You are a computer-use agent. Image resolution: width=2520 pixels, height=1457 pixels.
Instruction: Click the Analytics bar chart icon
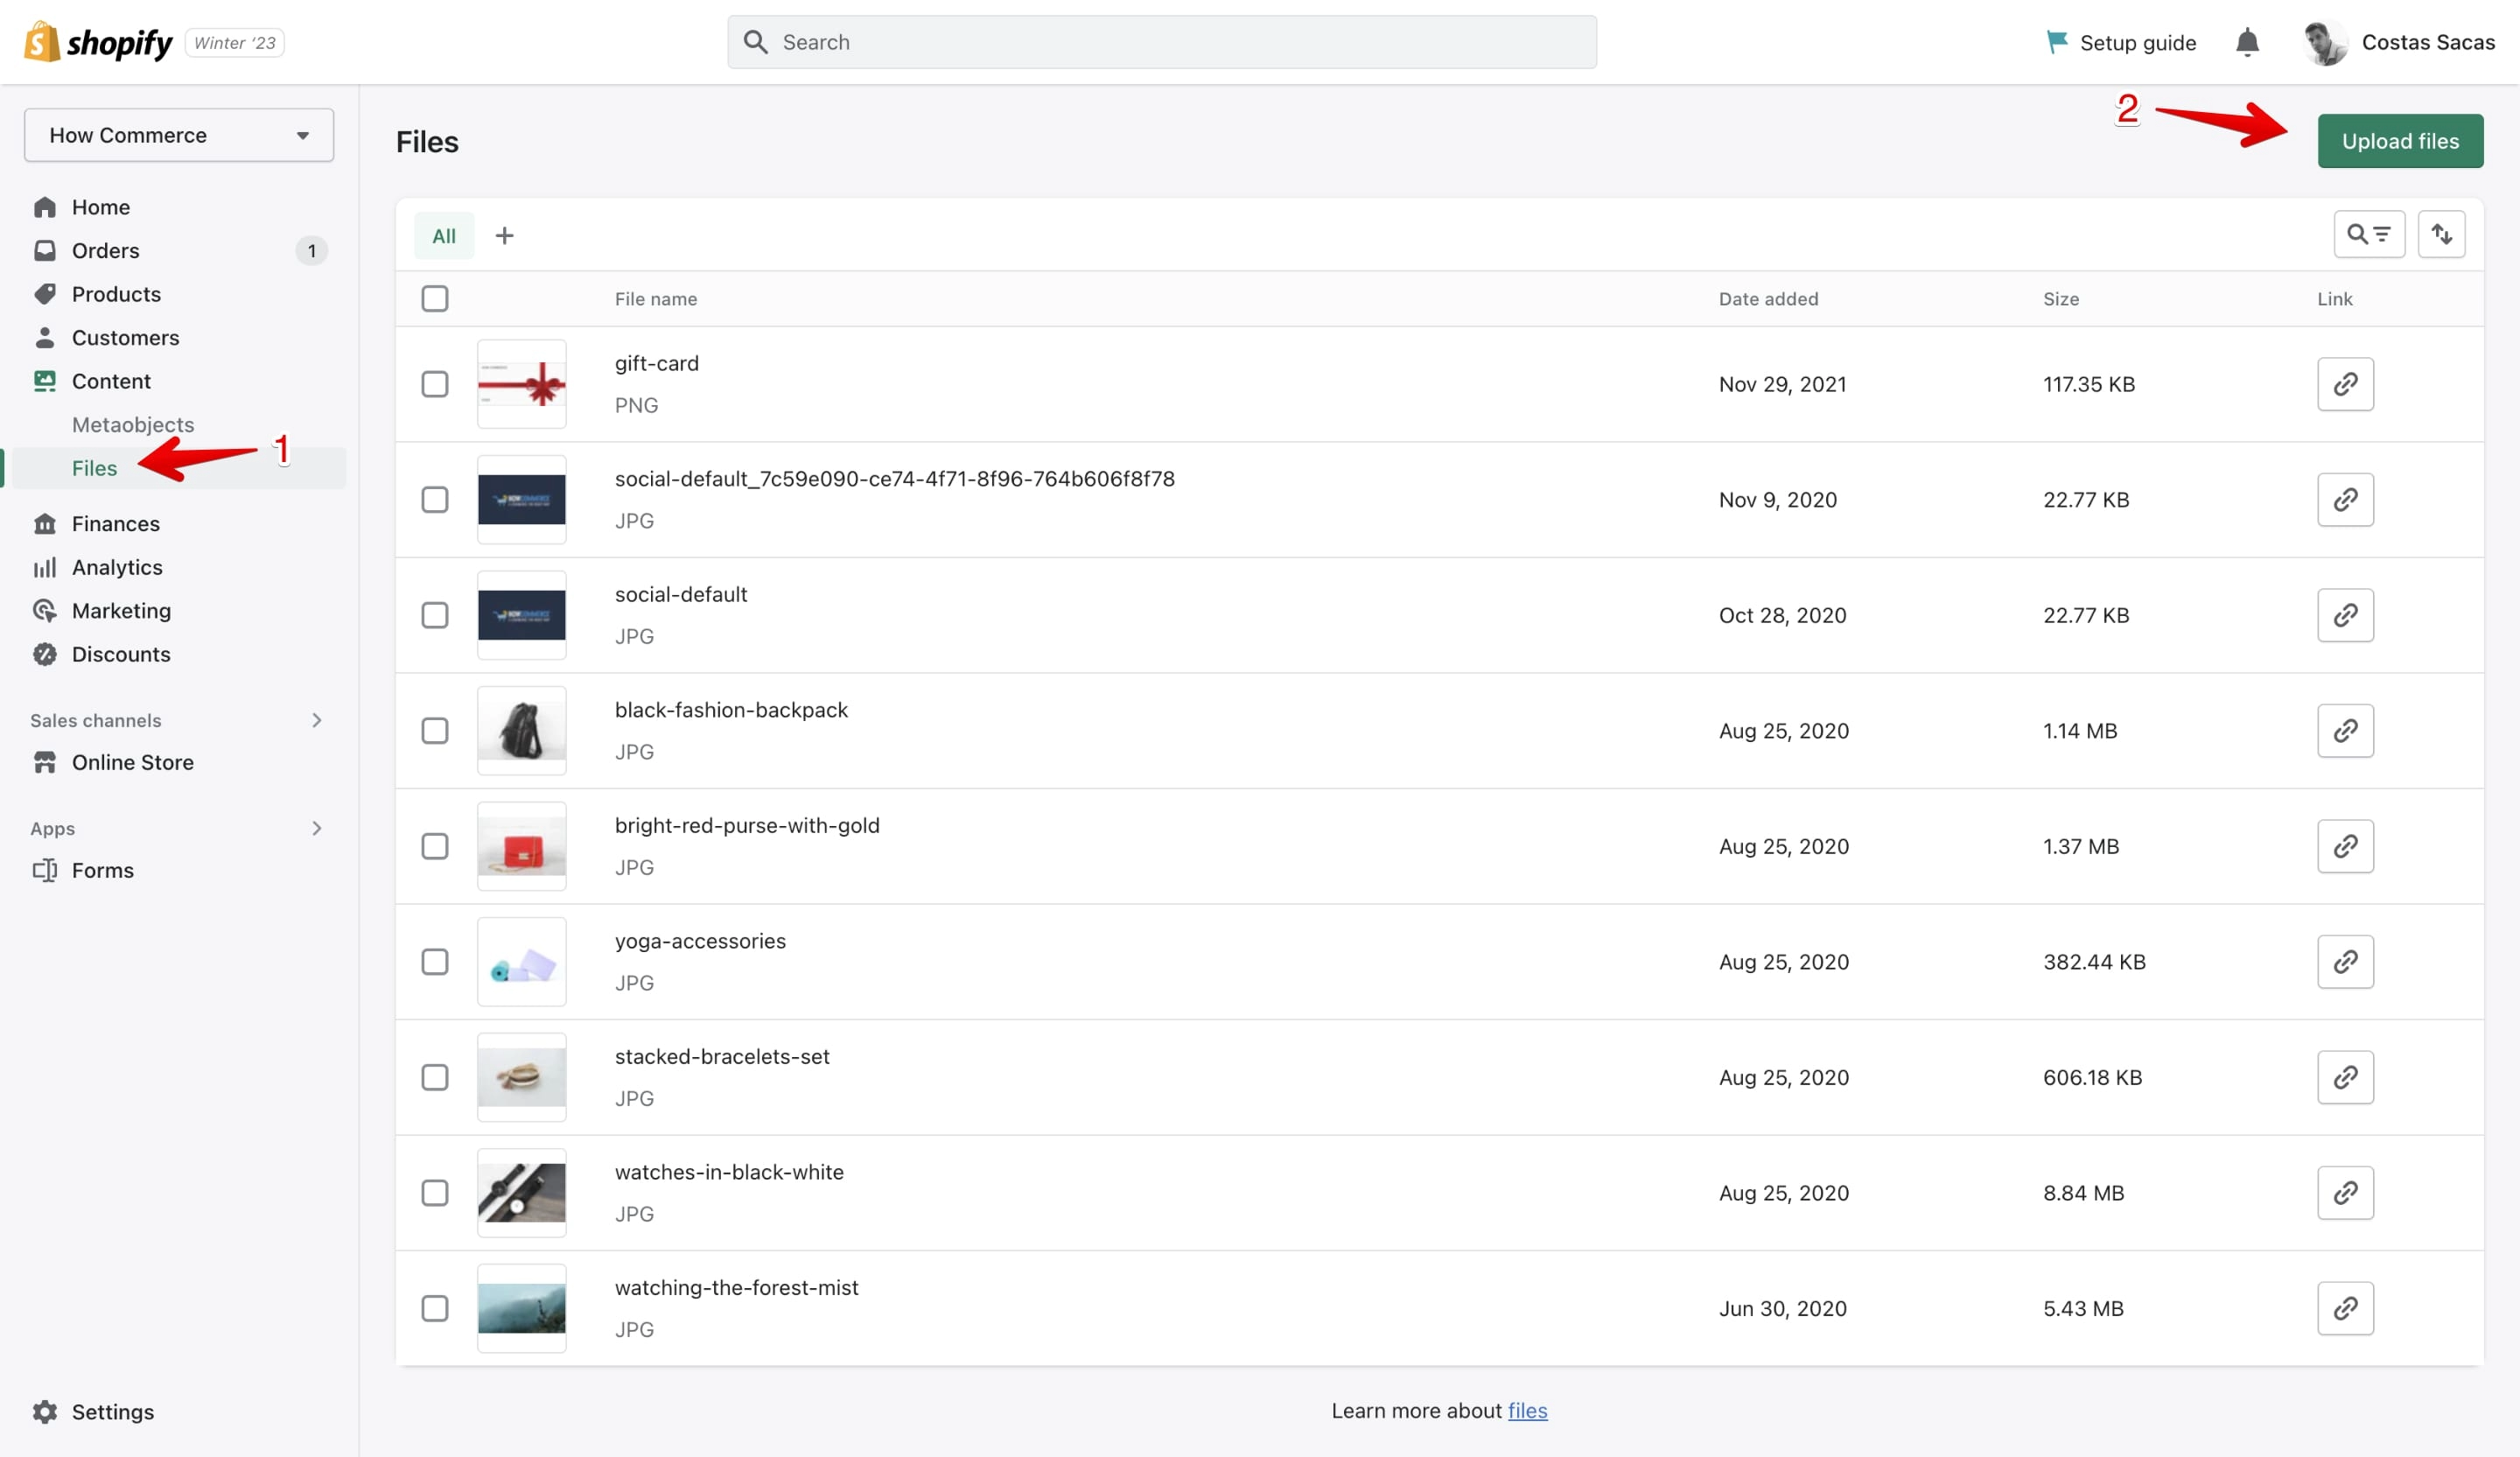pos(45,567)
